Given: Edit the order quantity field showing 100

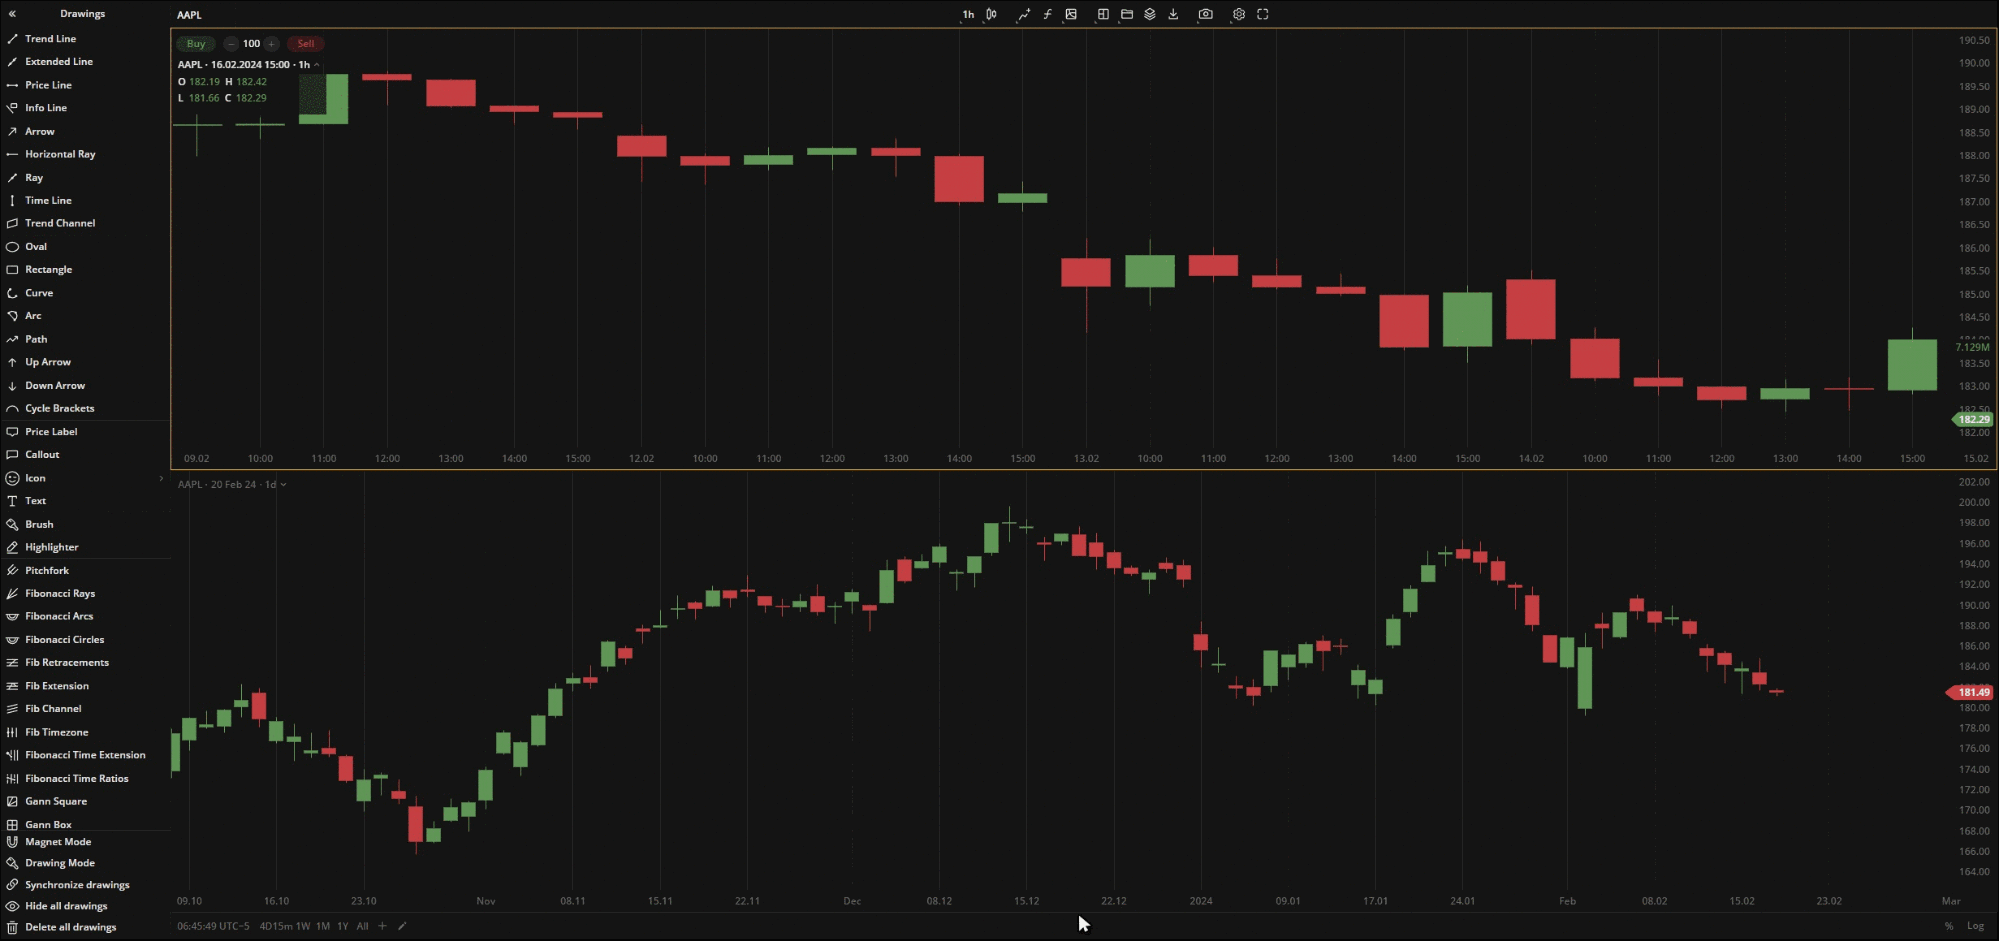Looking at the screenshot, I should tap(251, 44).
